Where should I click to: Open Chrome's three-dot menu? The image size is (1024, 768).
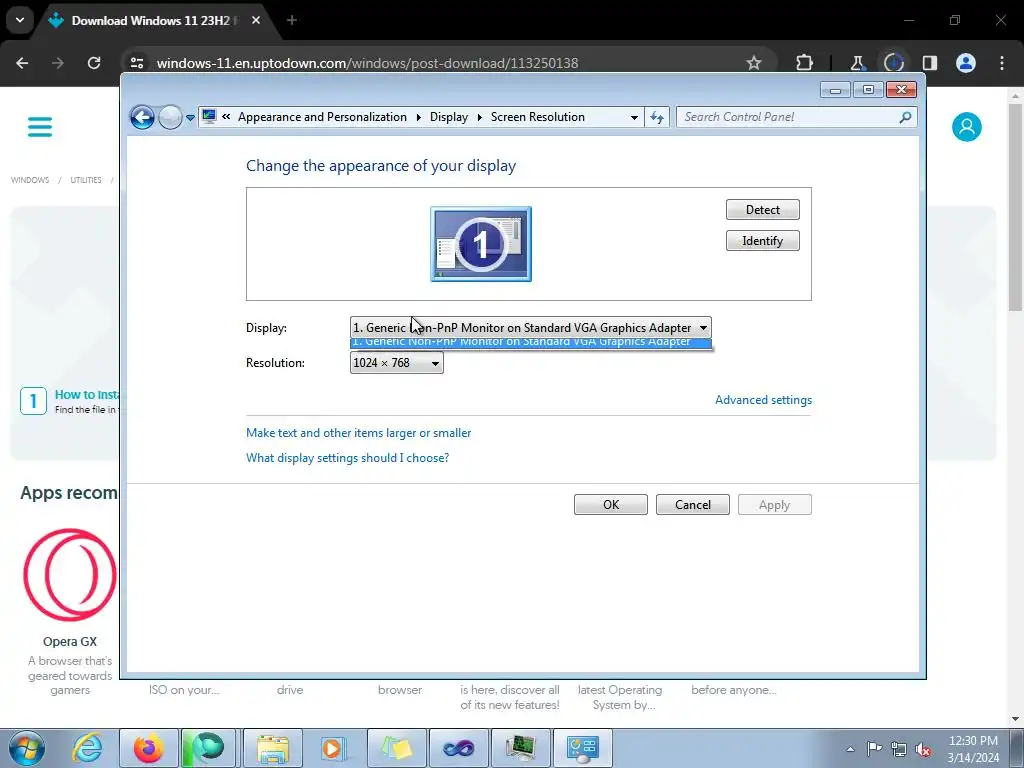1002,63
